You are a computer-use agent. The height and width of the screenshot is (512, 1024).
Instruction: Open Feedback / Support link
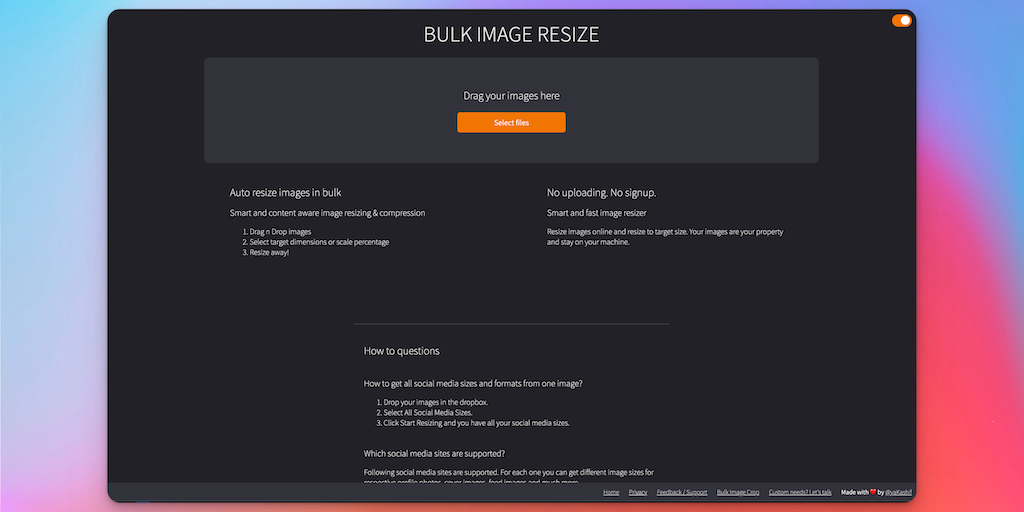[x=682, y=492]
